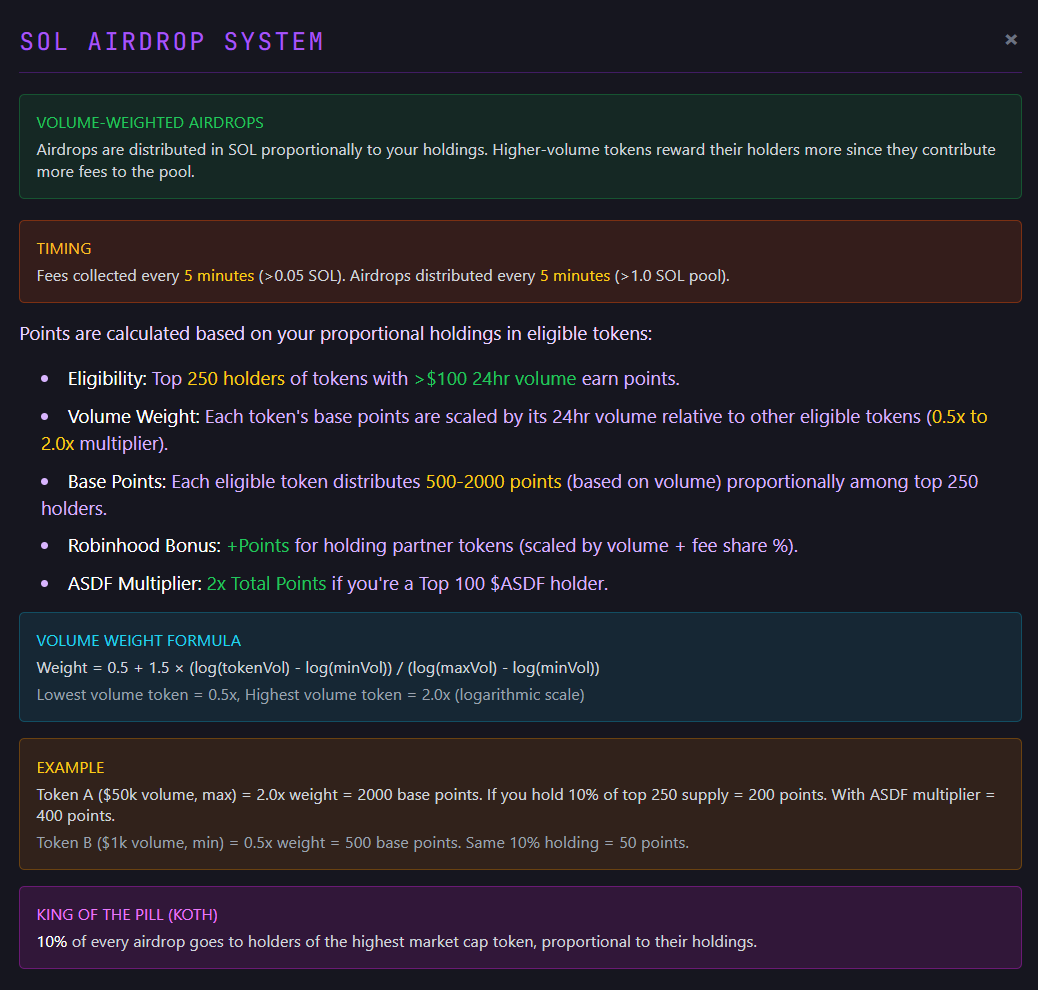The height and width of the screenshot is (990, 1038).
Task: Click the green '+Points' text
Action: coord(258,546)
